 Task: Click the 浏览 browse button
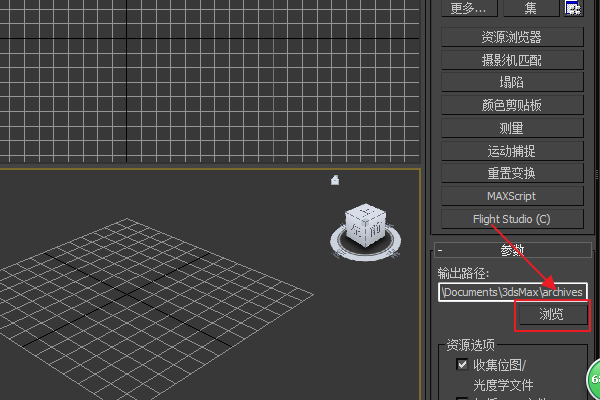(553, 314)
